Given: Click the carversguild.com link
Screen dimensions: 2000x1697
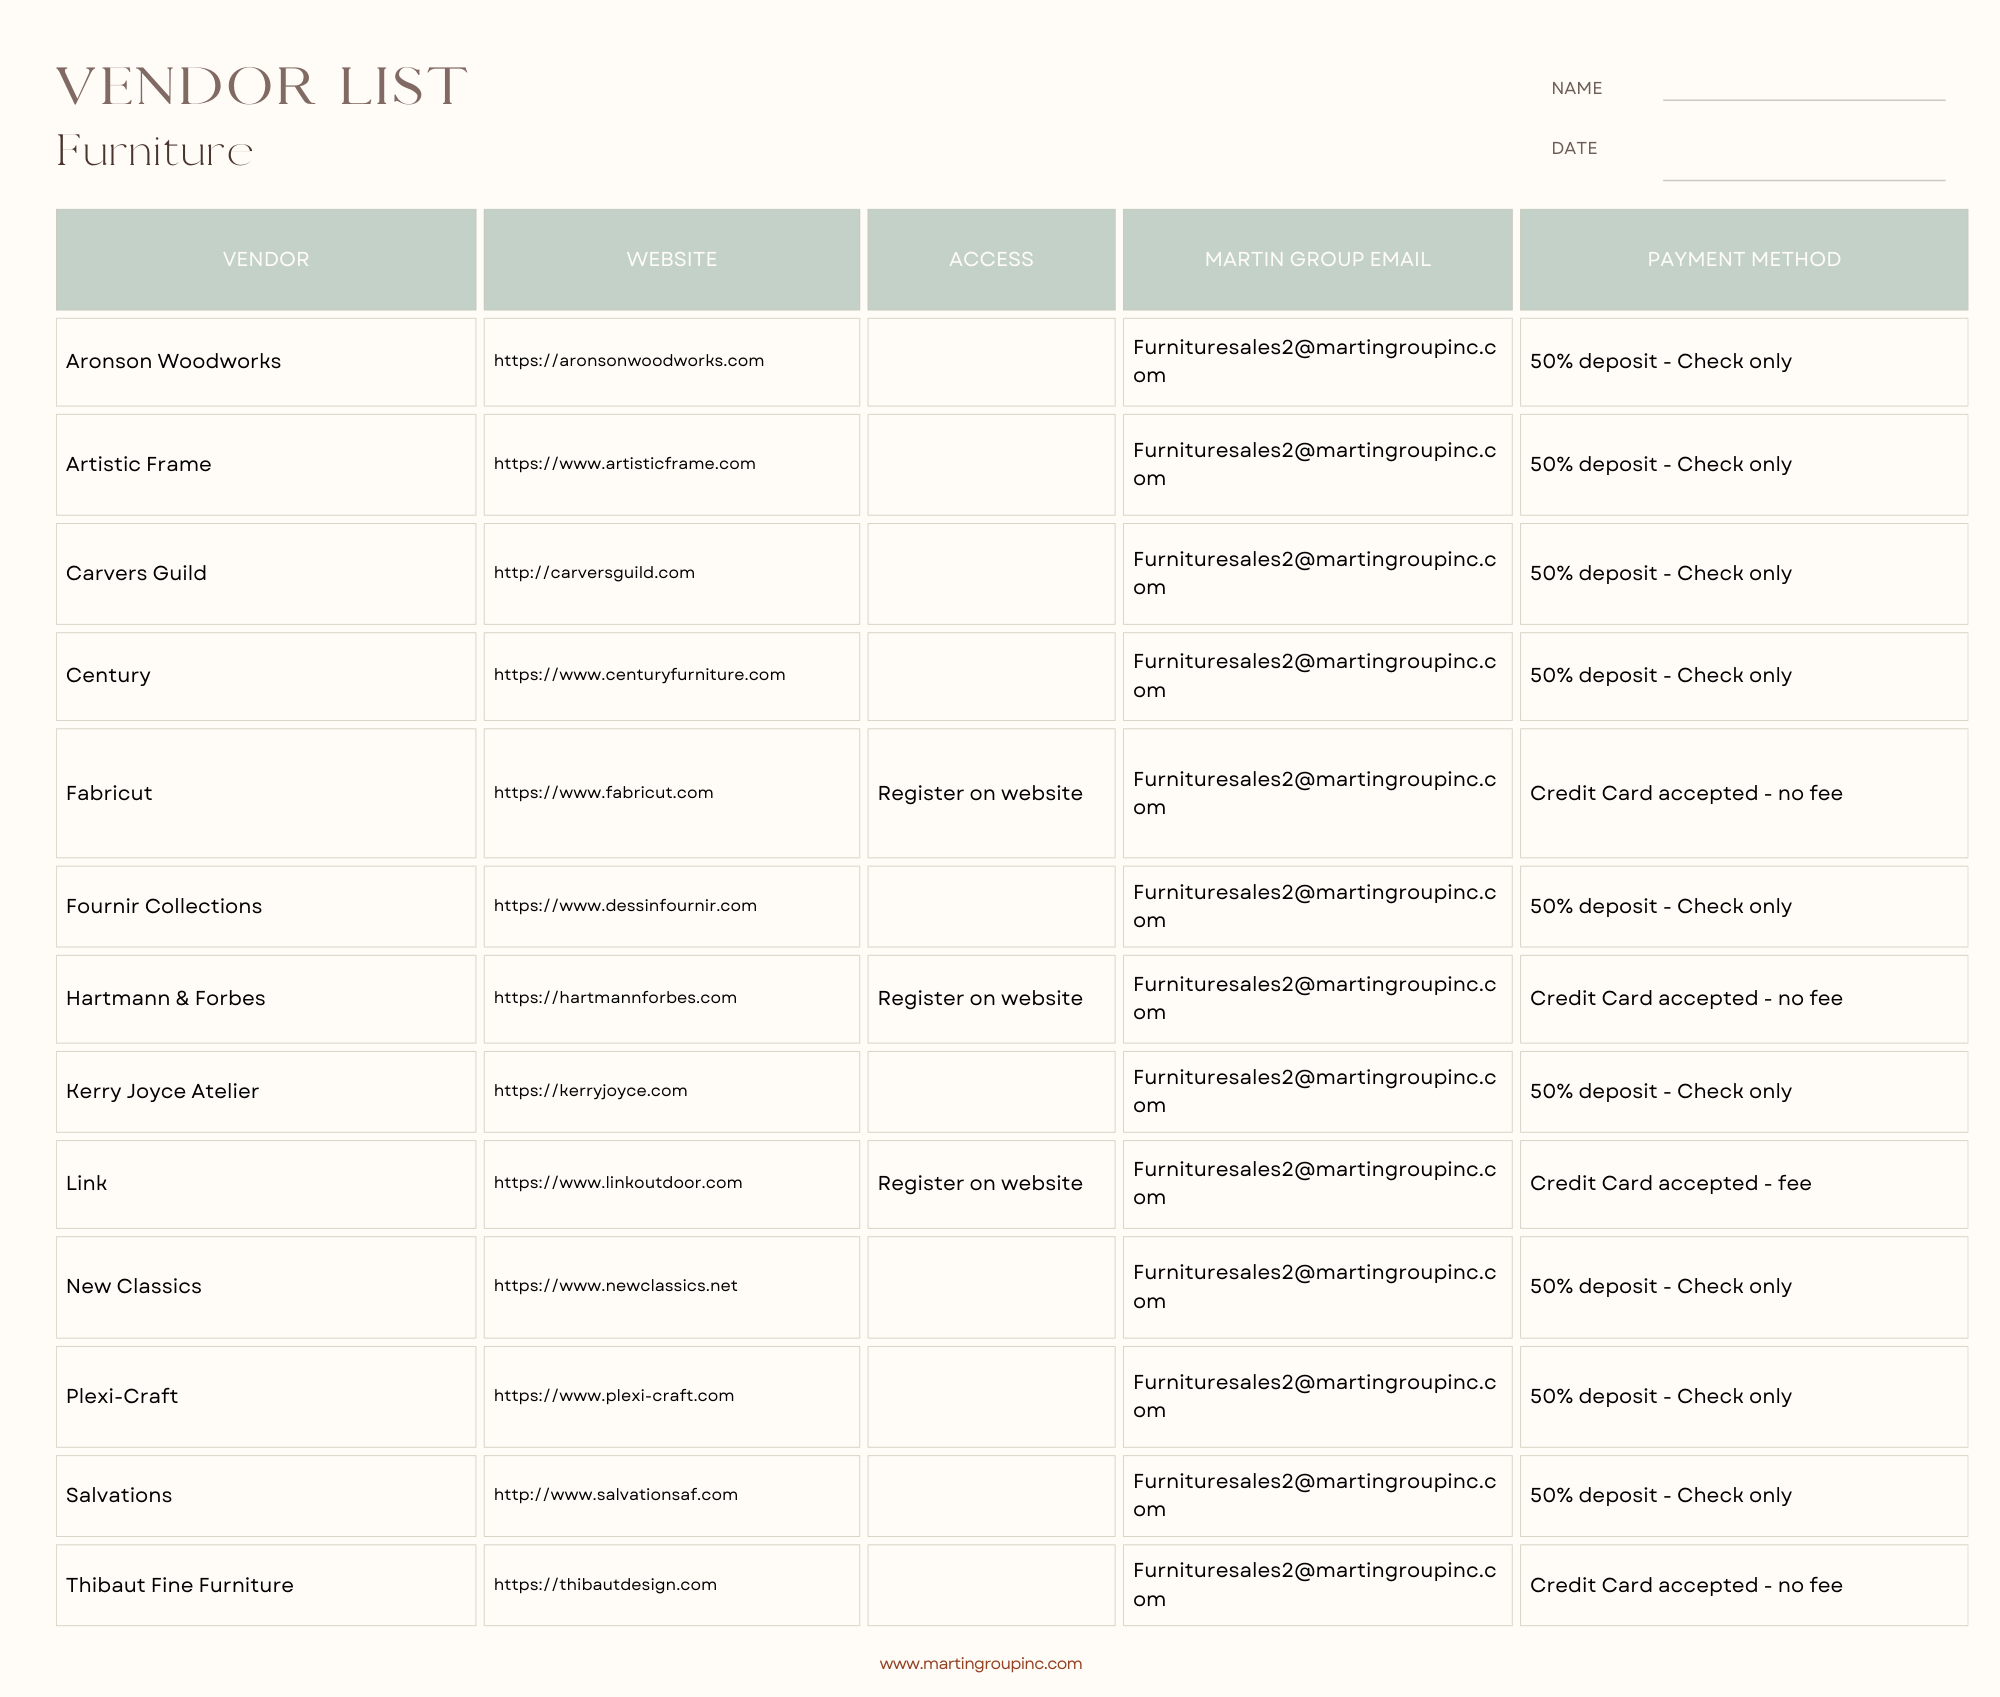Looking at the screenshot, I should pos(594,573).
